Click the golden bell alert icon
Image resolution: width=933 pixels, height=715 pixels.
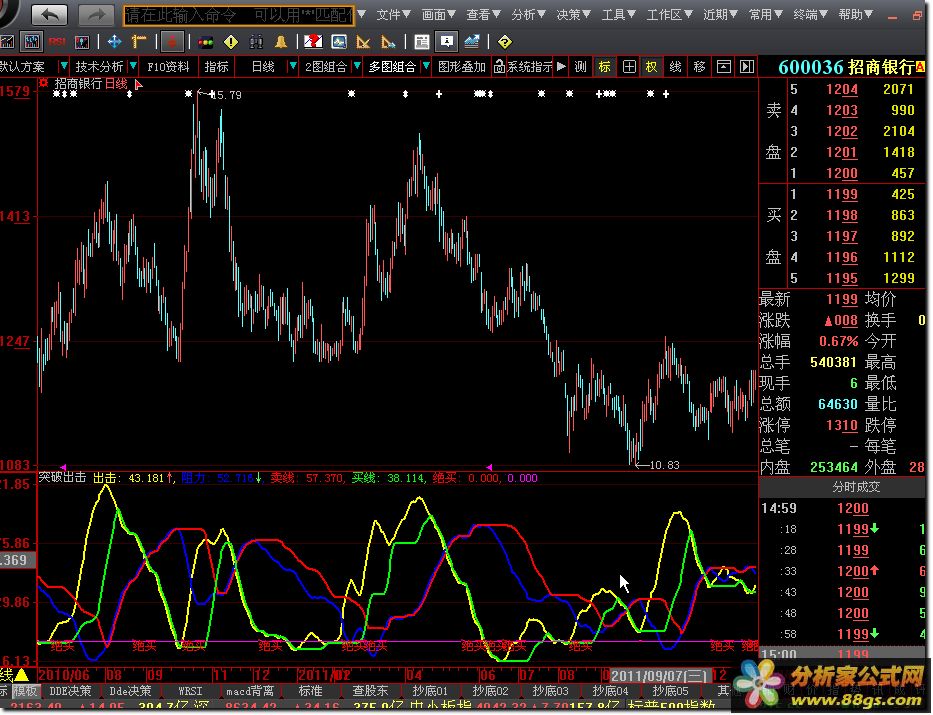pyautogui.click(x=281, y=42)
